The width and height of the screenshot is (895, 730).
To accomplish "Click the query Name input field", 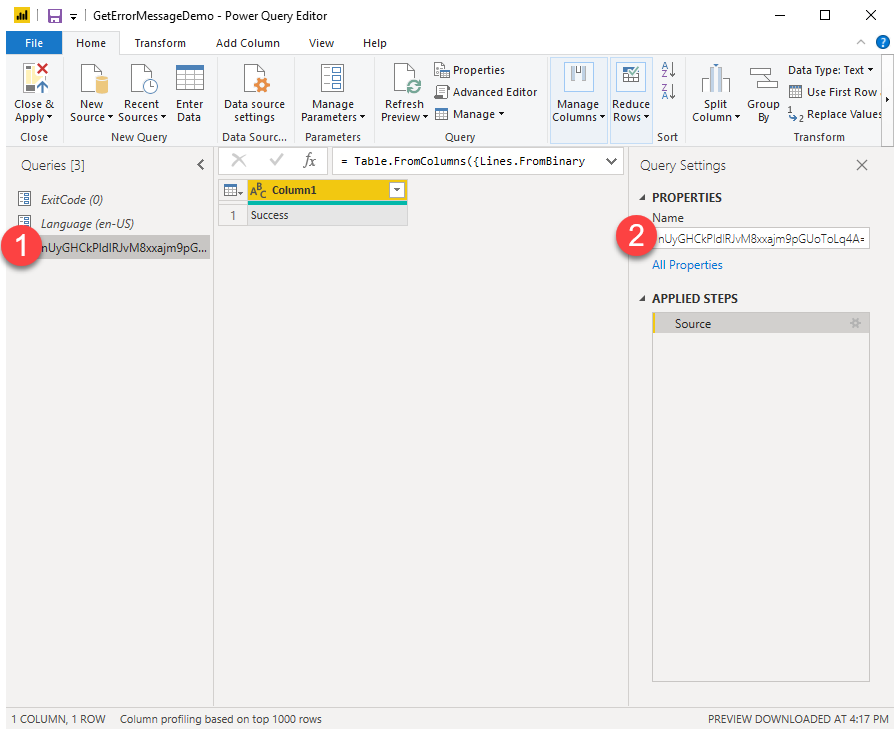I will pyautogui.click(x=761, y=239).
